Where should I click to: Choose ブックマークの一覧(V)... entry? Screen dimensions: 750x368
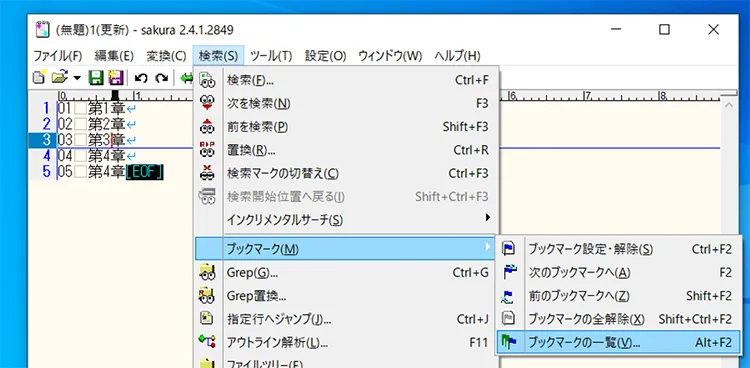(x=619, y=342)
